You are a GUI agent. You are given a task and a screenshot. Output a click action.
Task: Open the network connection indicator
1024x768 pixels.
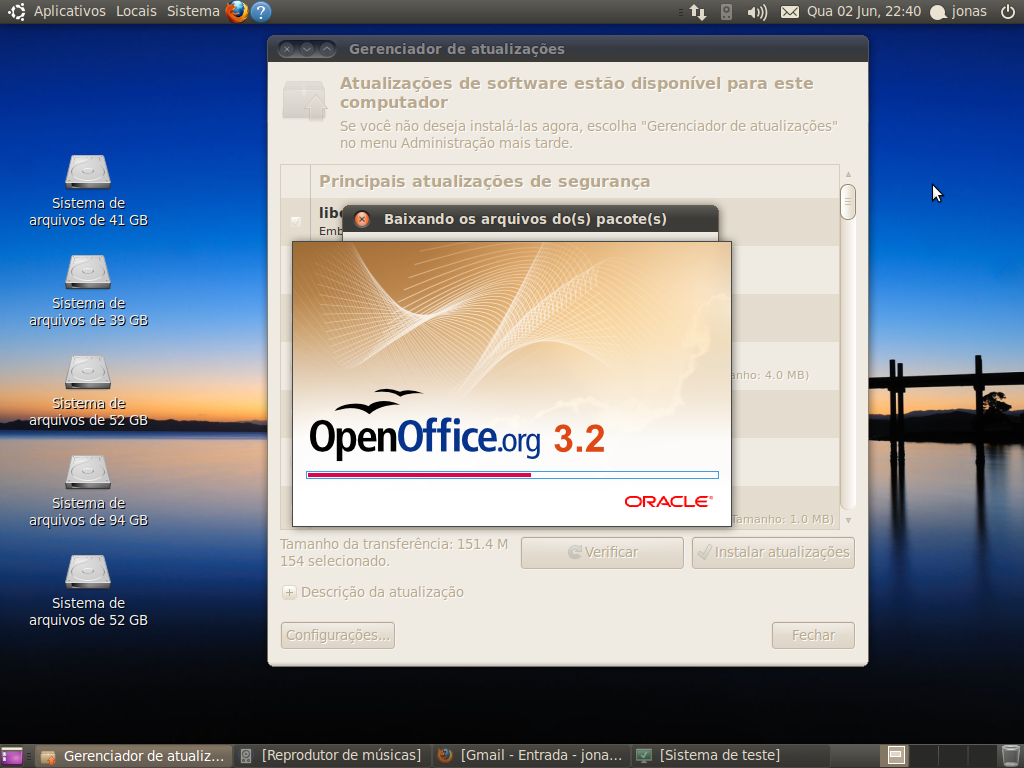698,12
